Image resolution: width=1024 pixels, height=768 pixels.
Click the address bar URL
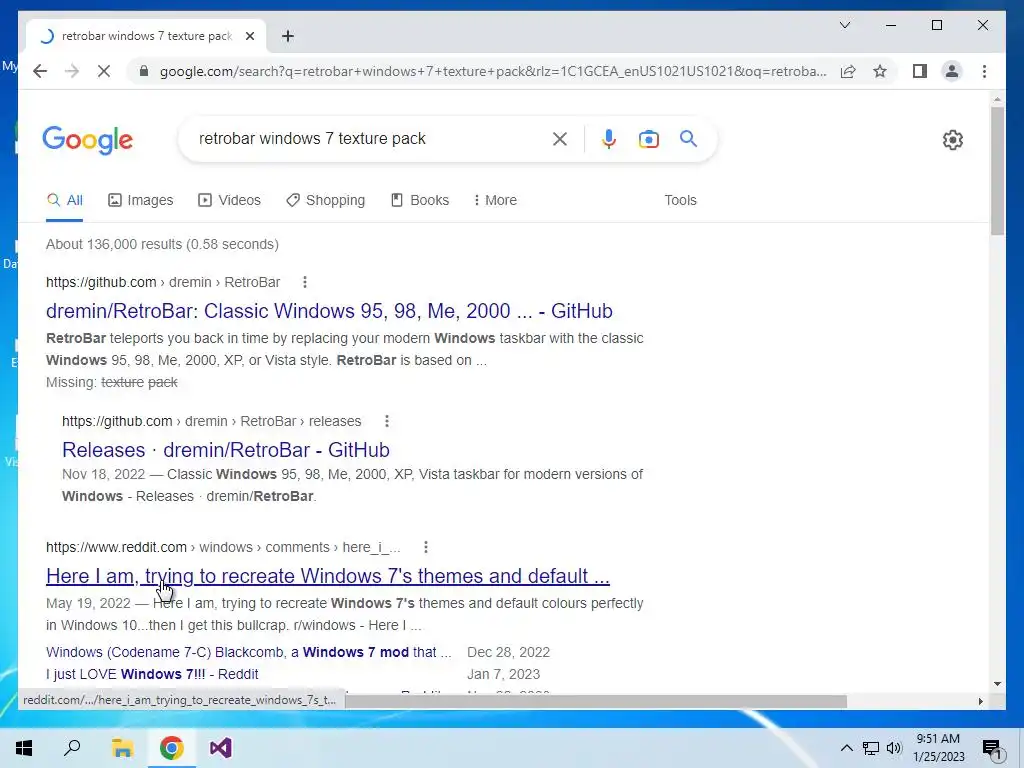(493, 71)
